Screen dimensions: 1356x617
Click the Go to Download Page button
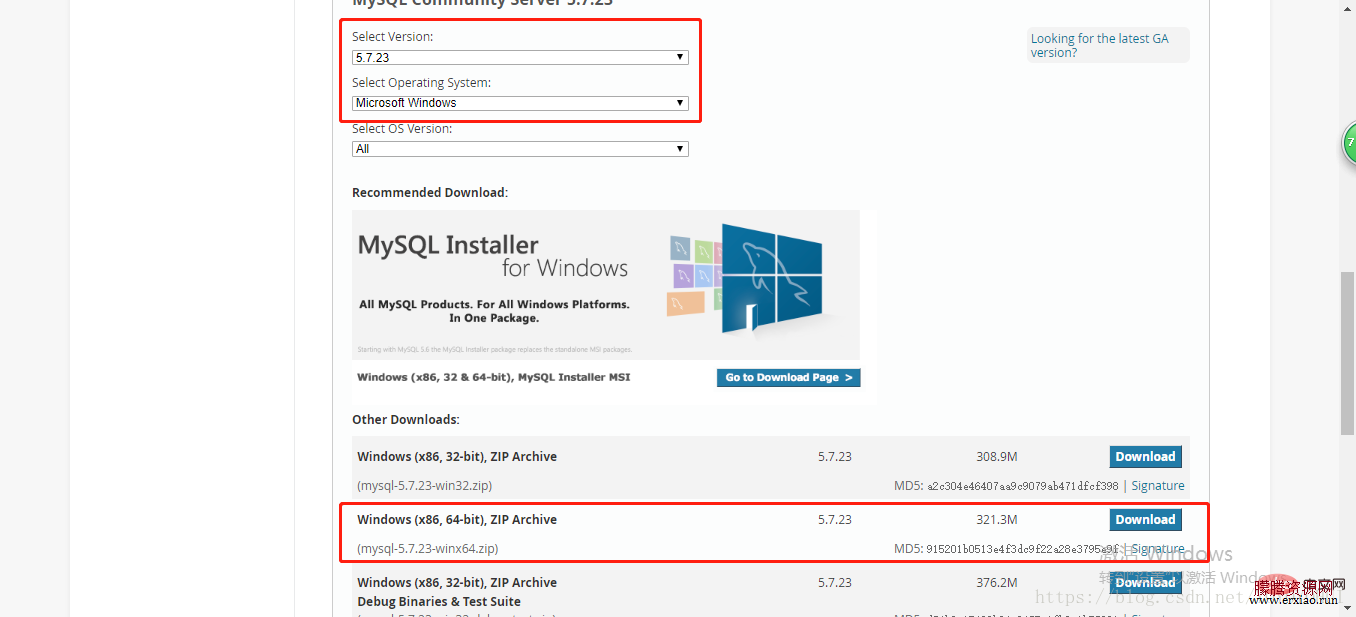[789, 378]
